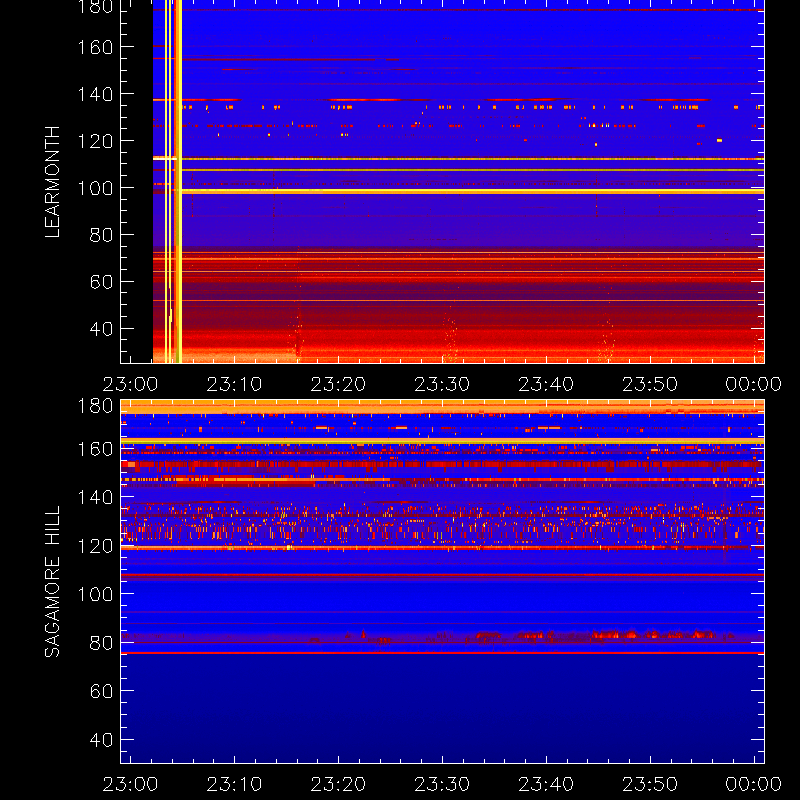Screen dimensions: 800x800
Task: Select the 80 tick label on Learmonth axis
Action: tap(101, 235)
